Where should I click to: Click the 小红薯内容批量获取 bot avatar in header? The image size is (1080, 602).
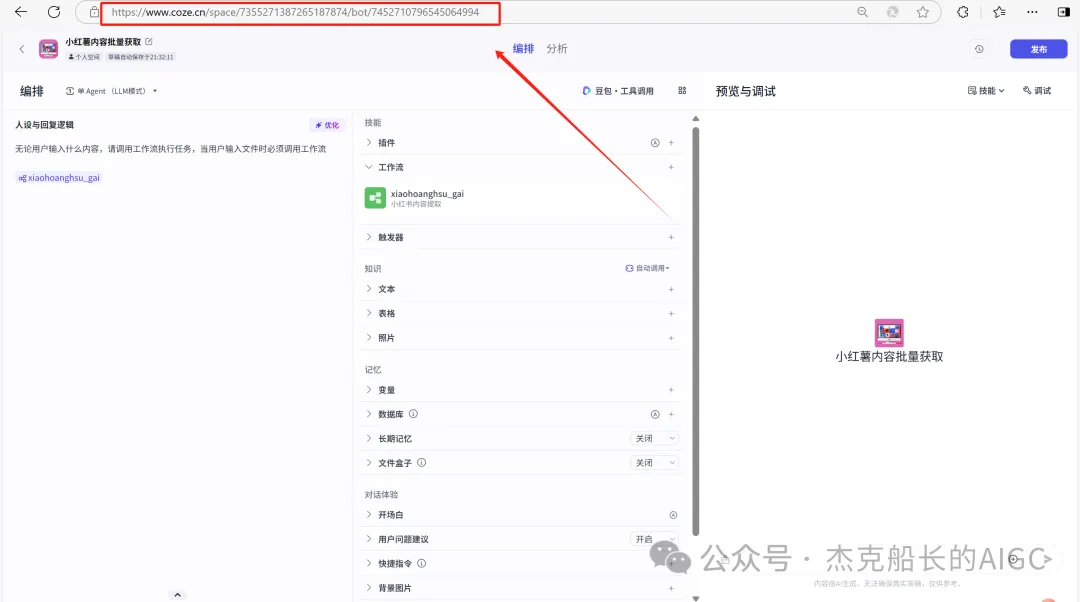[x=48, y=49]
